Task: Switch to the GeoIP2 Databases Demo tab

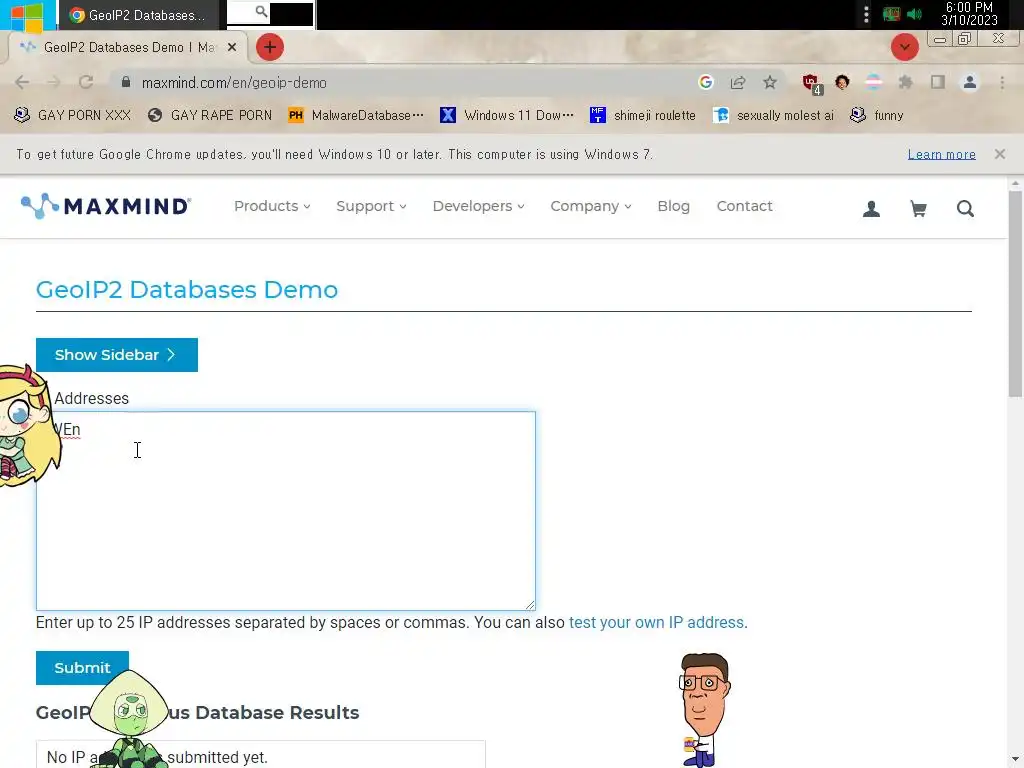Action: 128,47
